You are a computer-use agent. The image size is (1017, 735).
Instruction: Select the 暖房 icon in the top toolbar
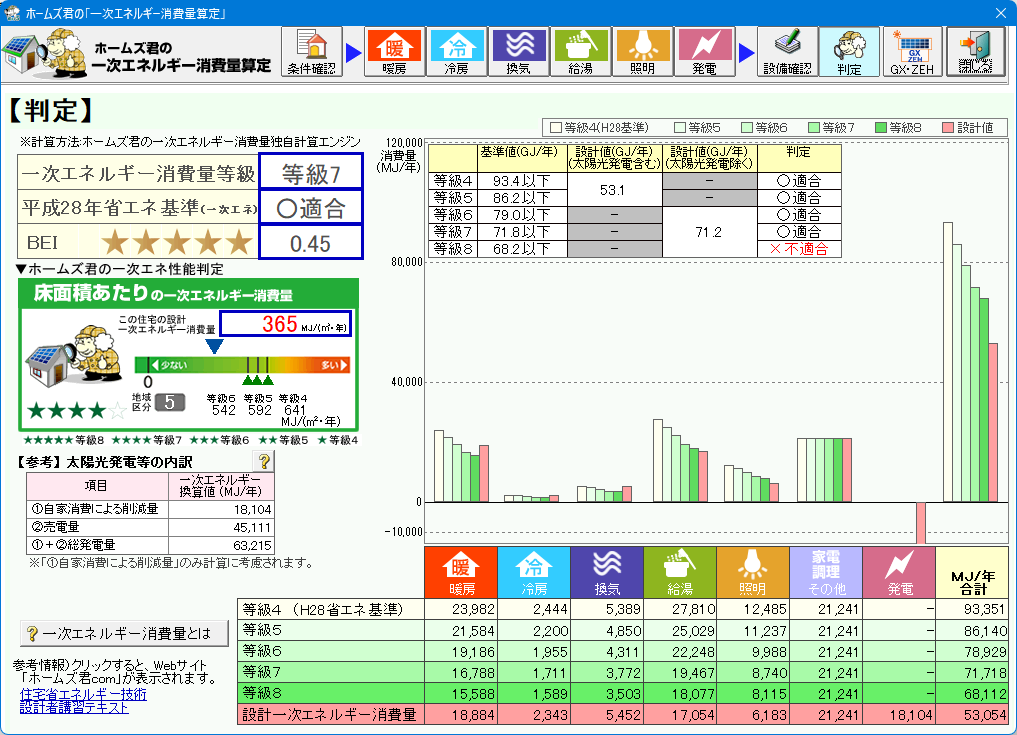395,52
